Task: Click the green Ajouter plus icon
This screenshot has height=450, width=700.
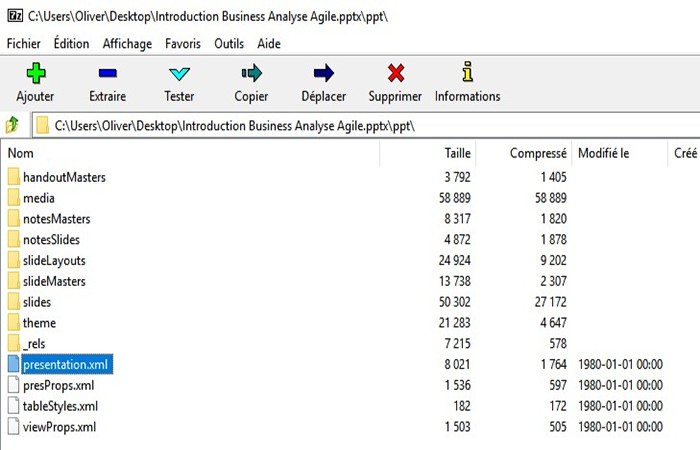Action: [36, 73]
